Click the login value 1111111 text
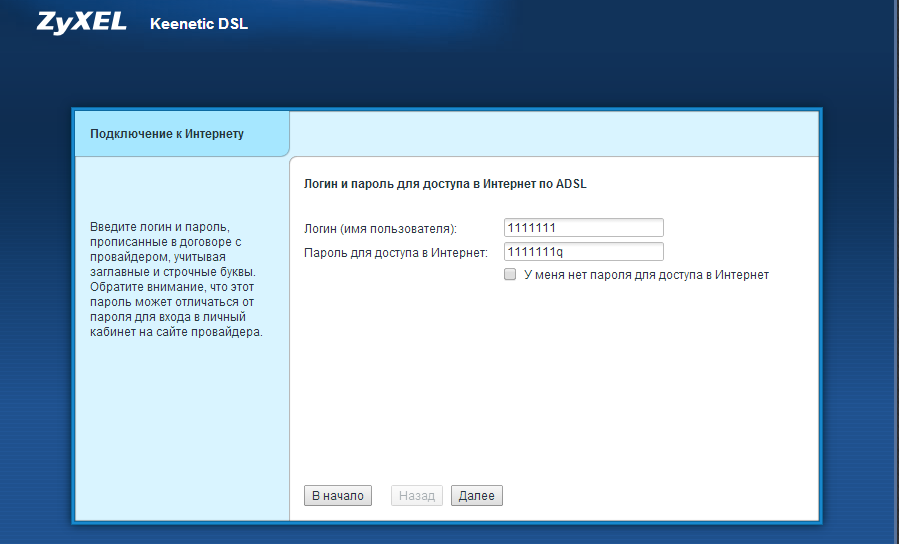 531,228
